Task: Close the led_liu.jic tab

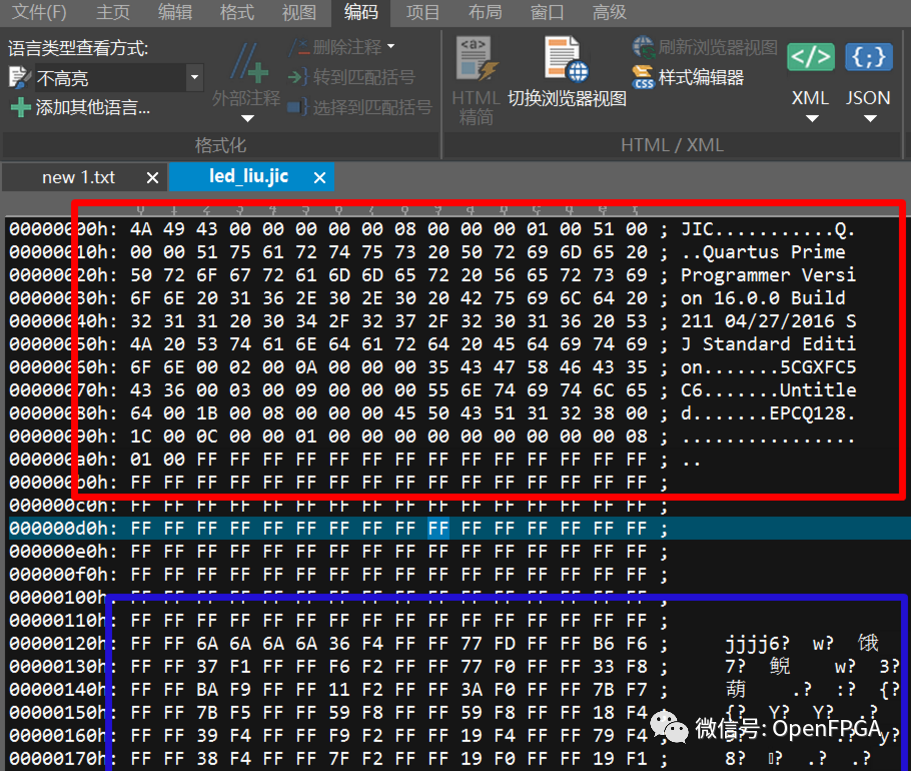Action: click(319, 177)
